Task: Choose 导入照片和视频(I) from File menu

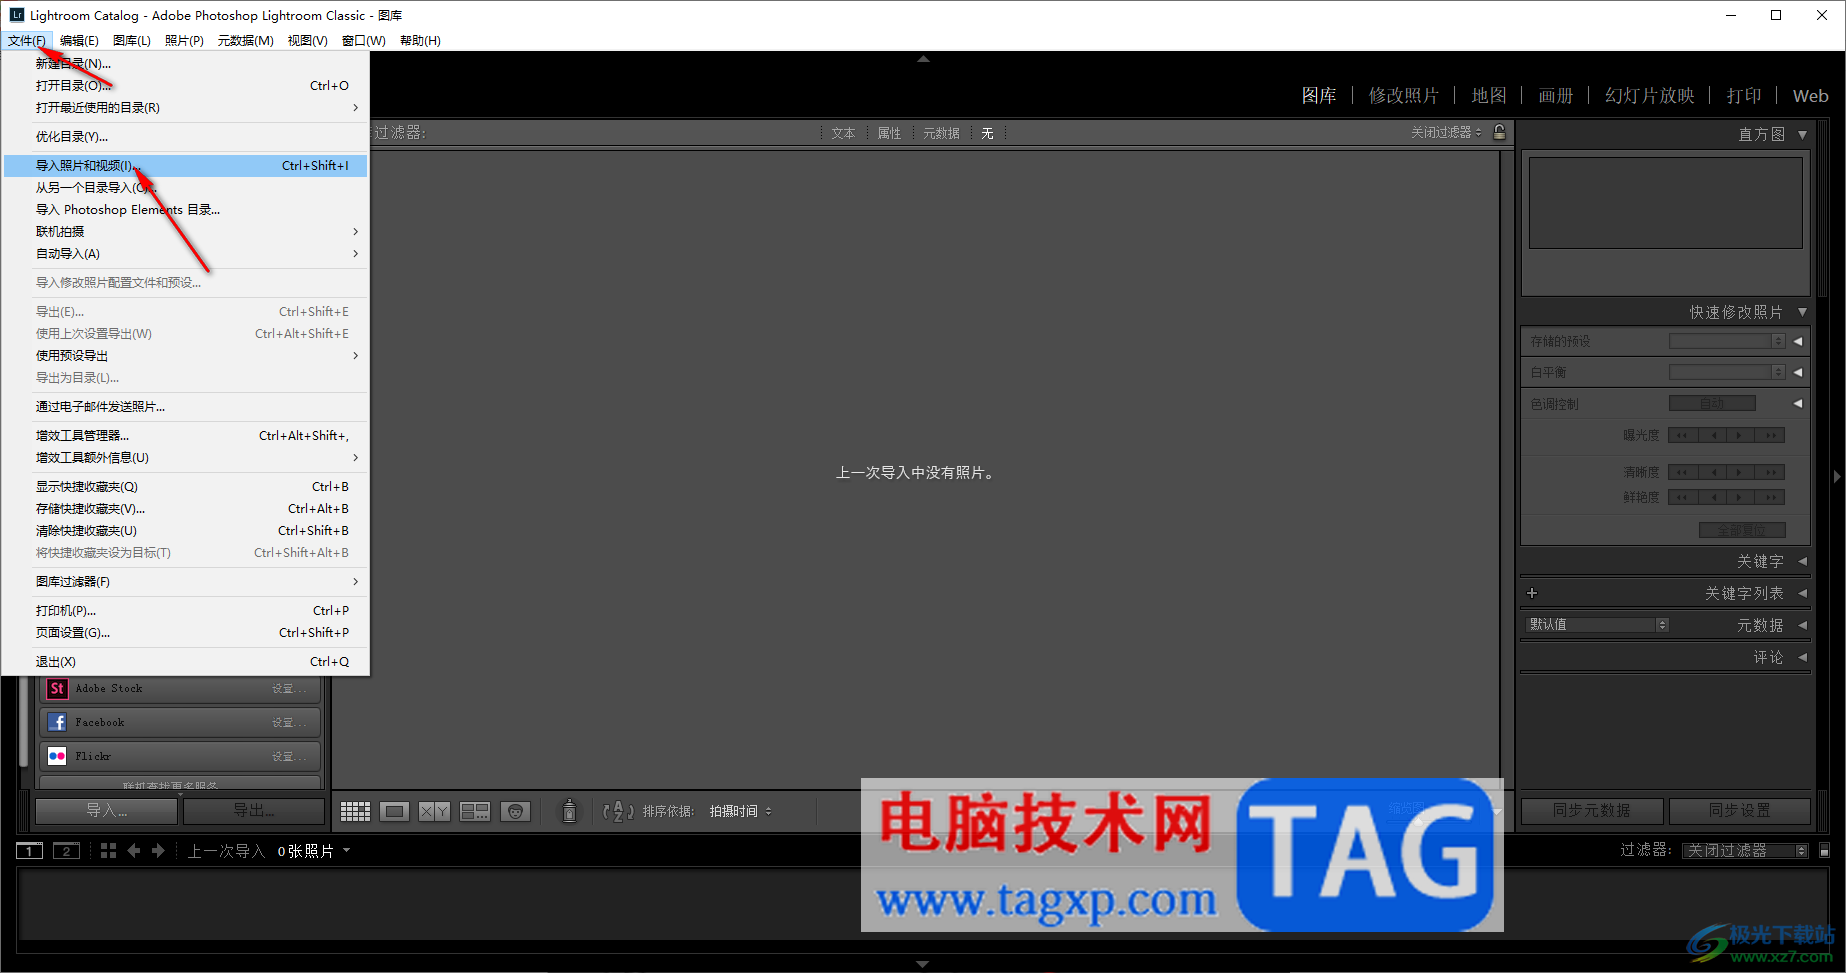Action: (x=186, y=166)
